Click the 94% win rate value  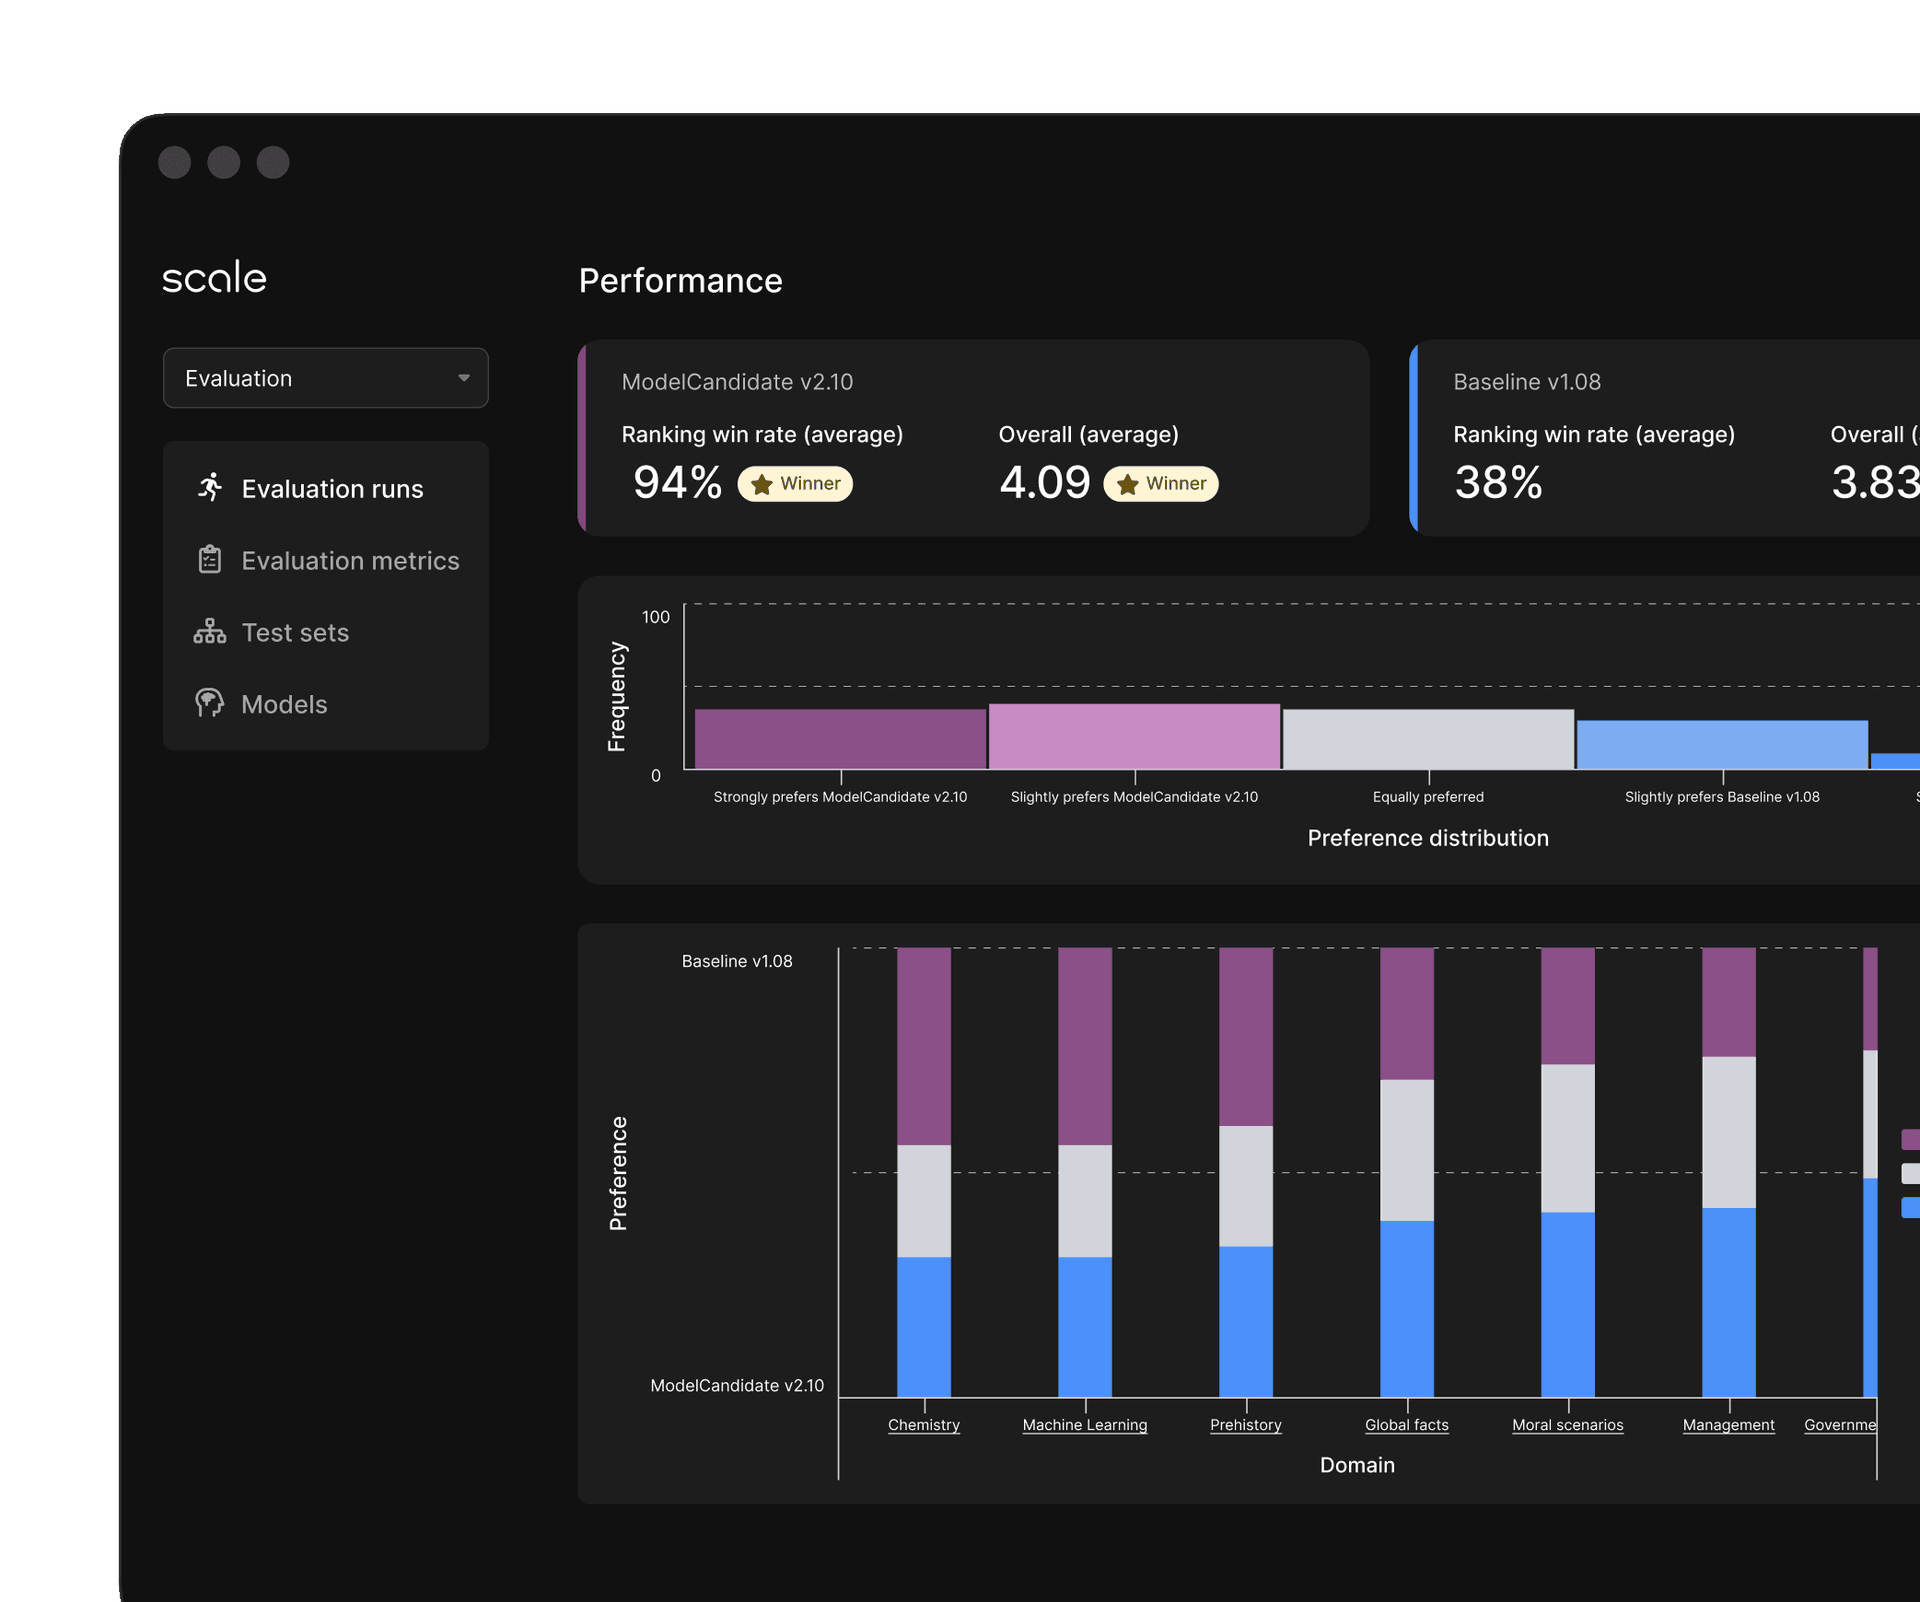pyautogui.click(x=678, y=483)
